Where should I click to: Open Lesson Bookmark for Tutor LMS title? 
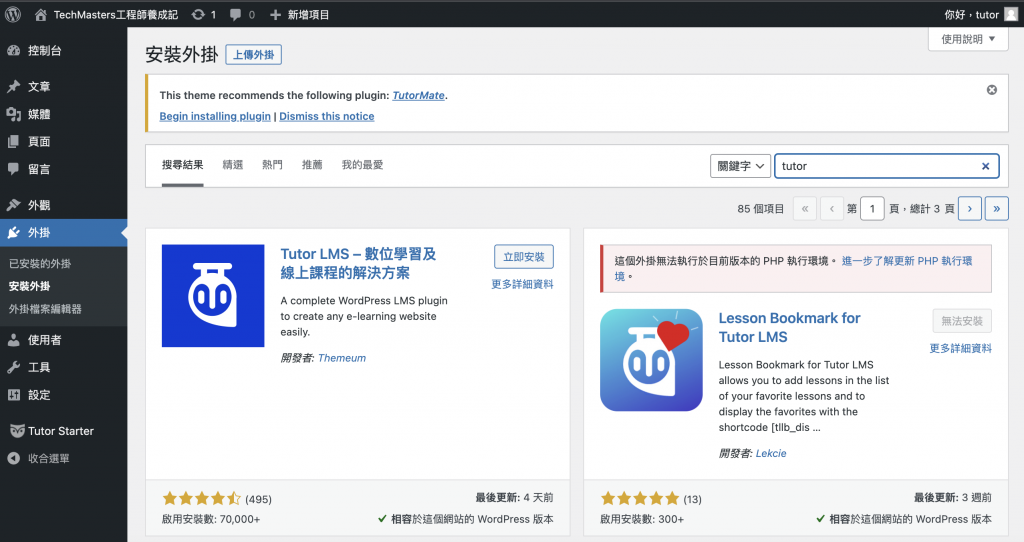pyautogui.click(x=790, y=327)
